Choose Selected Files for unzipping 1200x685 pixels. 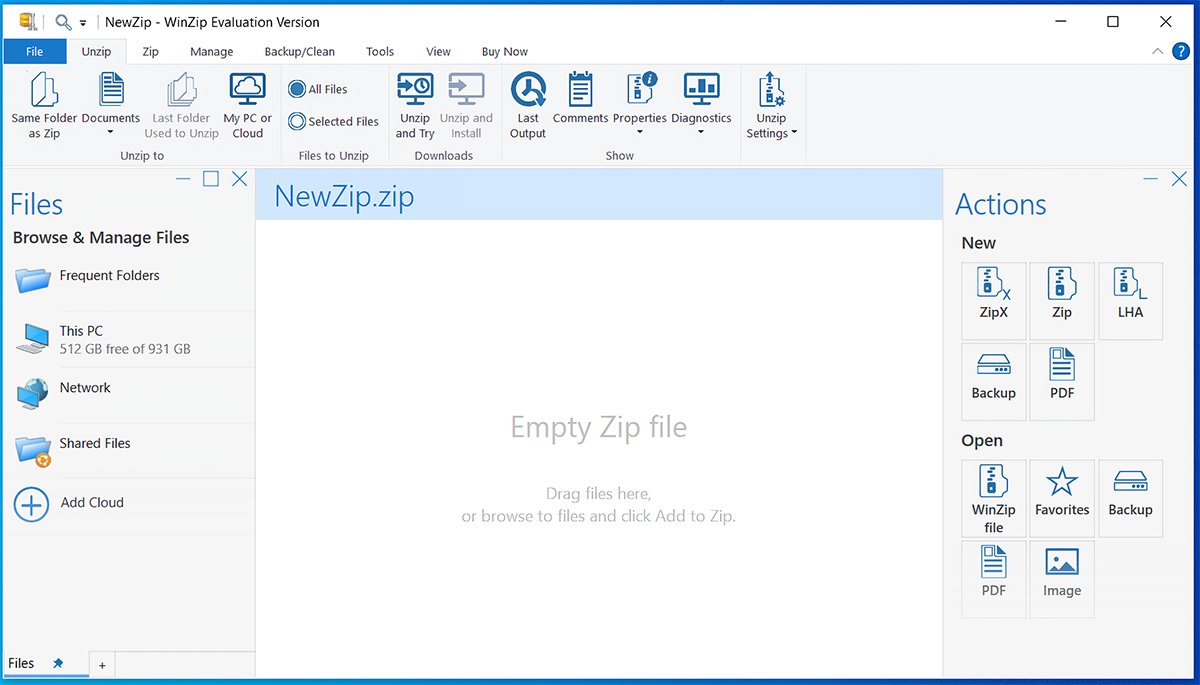pyautogui.click(x=333, y=121)
